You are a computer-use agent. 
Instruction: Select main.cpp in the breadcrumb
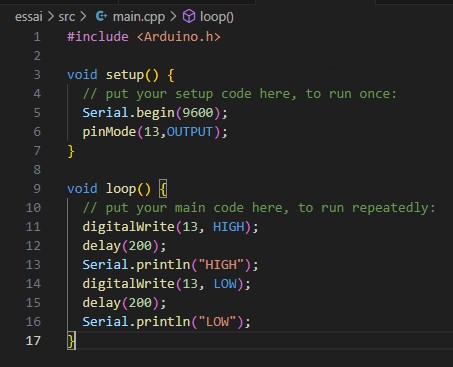pyautogui.click(x=139, y=17)
